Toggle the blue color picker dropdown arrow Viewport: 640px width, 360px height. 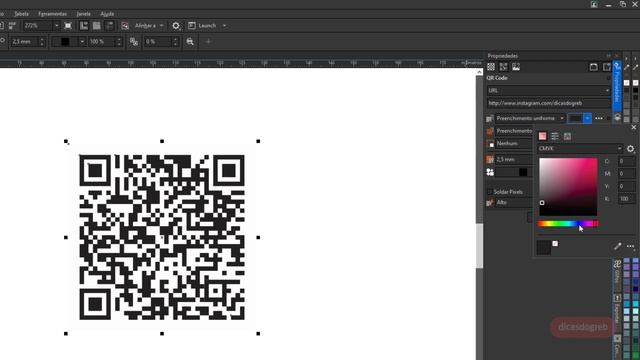tap(587, 118)
